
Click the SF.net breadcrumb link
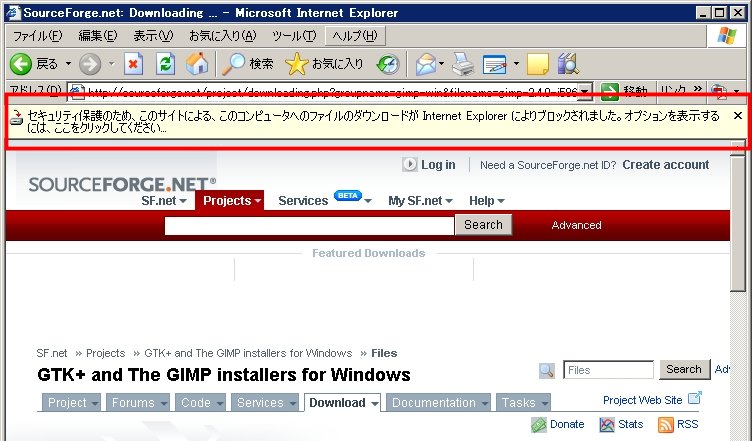[x=52, y=353]
